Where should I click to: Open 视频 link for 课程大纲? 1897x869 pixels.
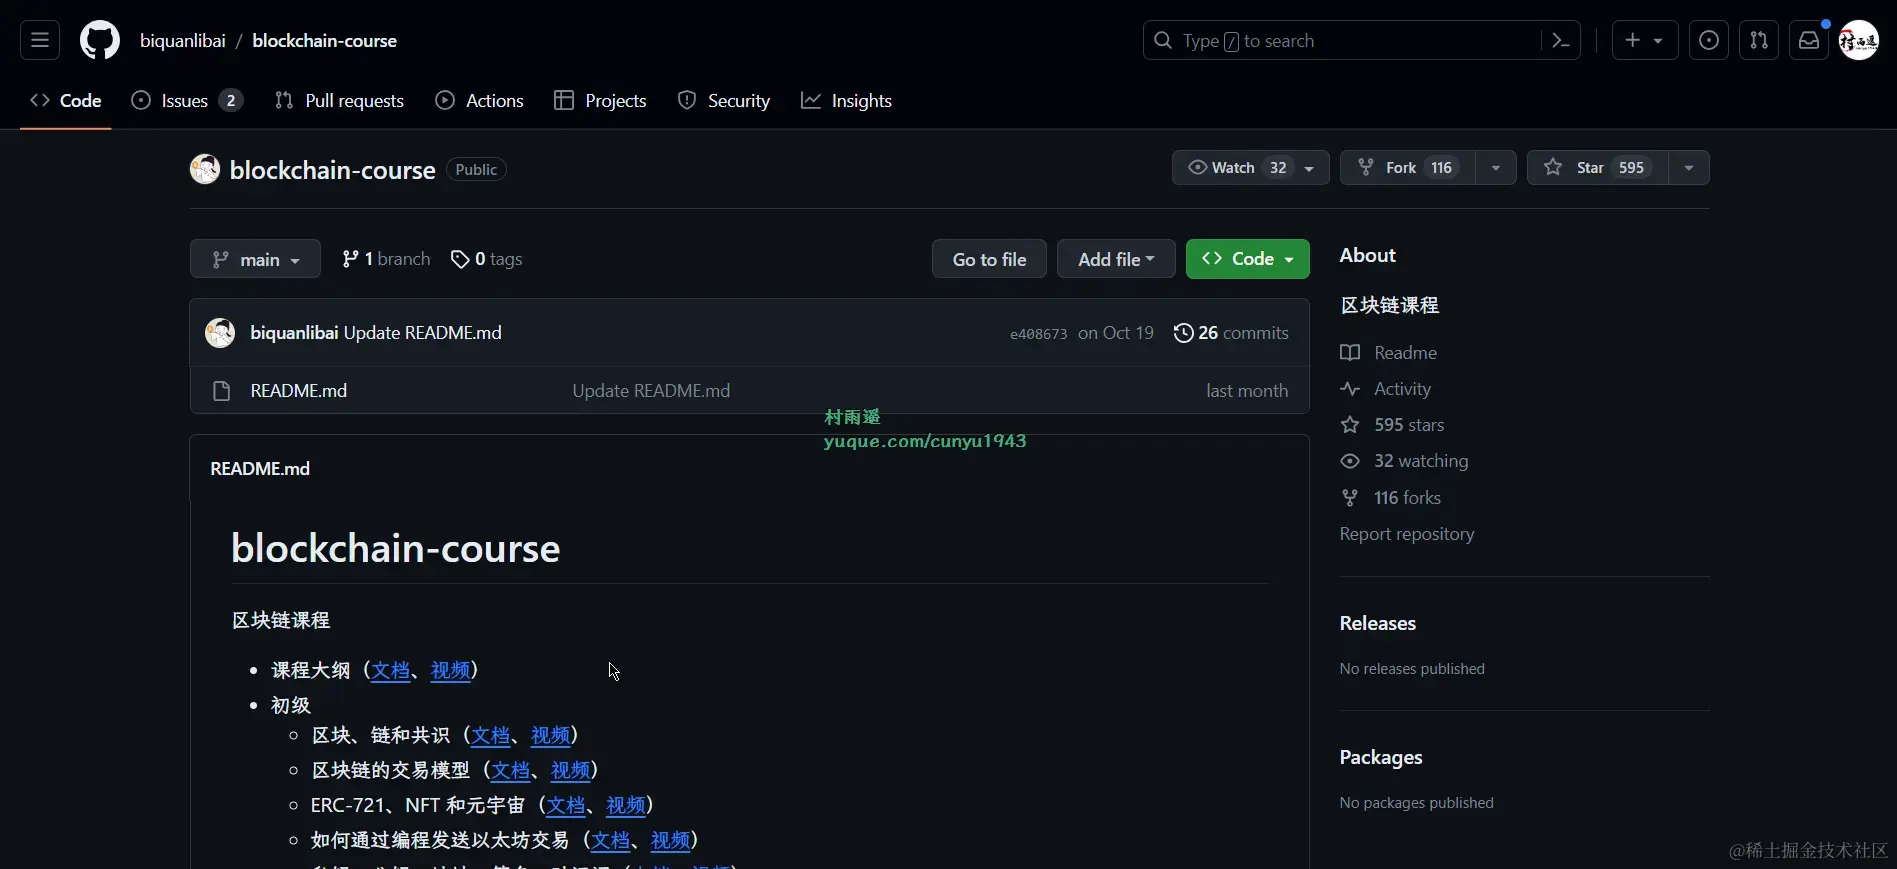coord(450,670)
